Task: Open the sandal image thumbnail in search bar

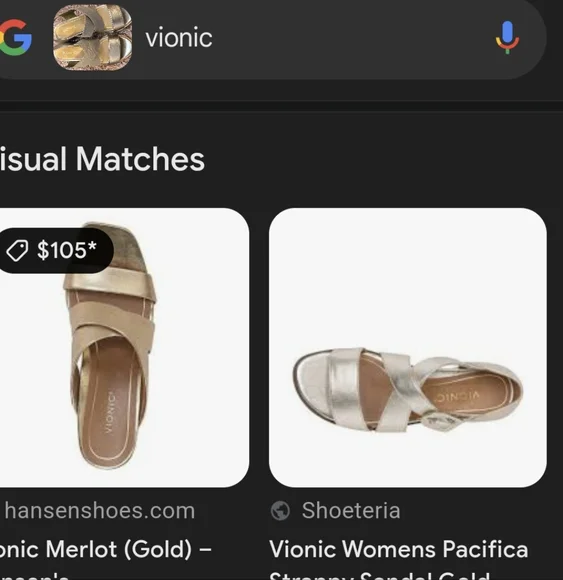Action: (x=92, y=38)
